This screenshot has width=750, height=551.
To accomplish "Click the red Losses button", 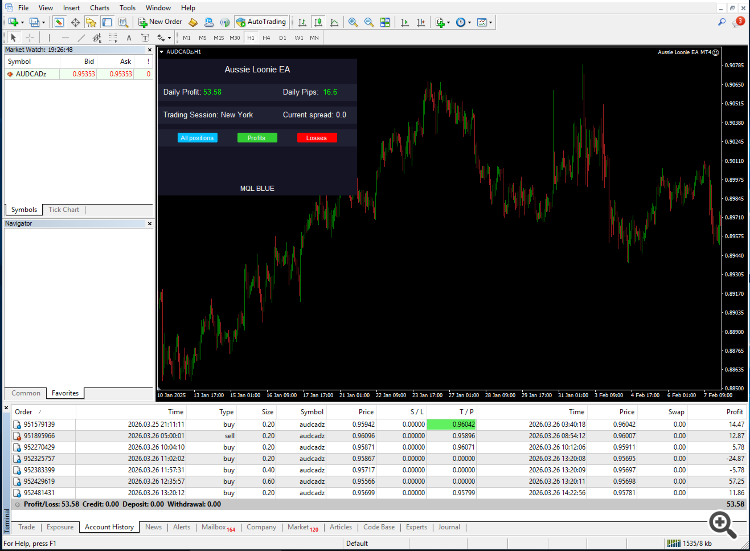I will (x=317, y=138).
